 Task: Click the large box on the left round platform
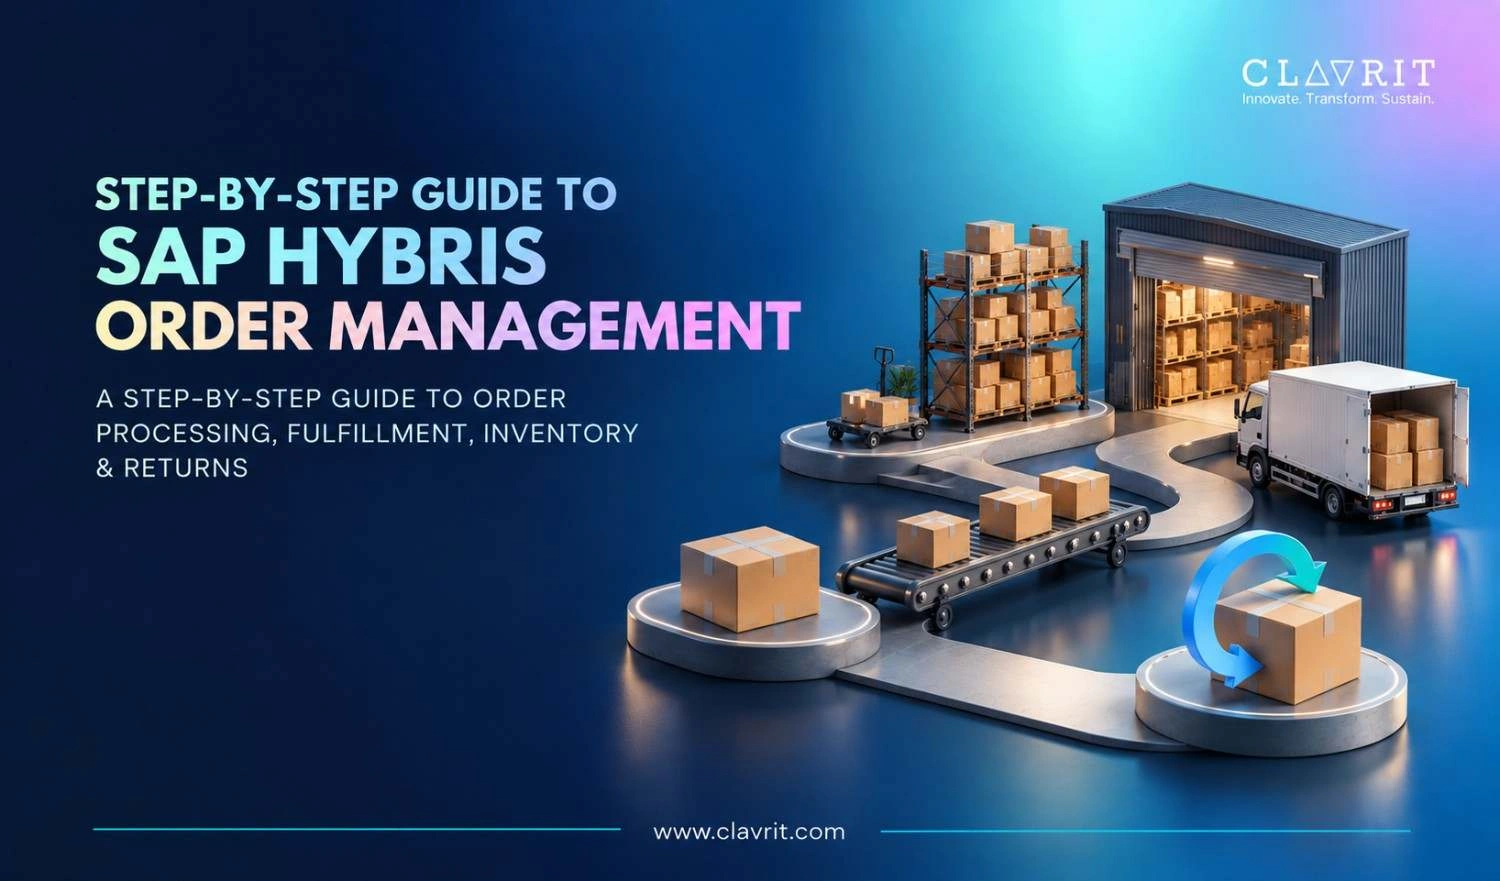[x=749, y=578]
